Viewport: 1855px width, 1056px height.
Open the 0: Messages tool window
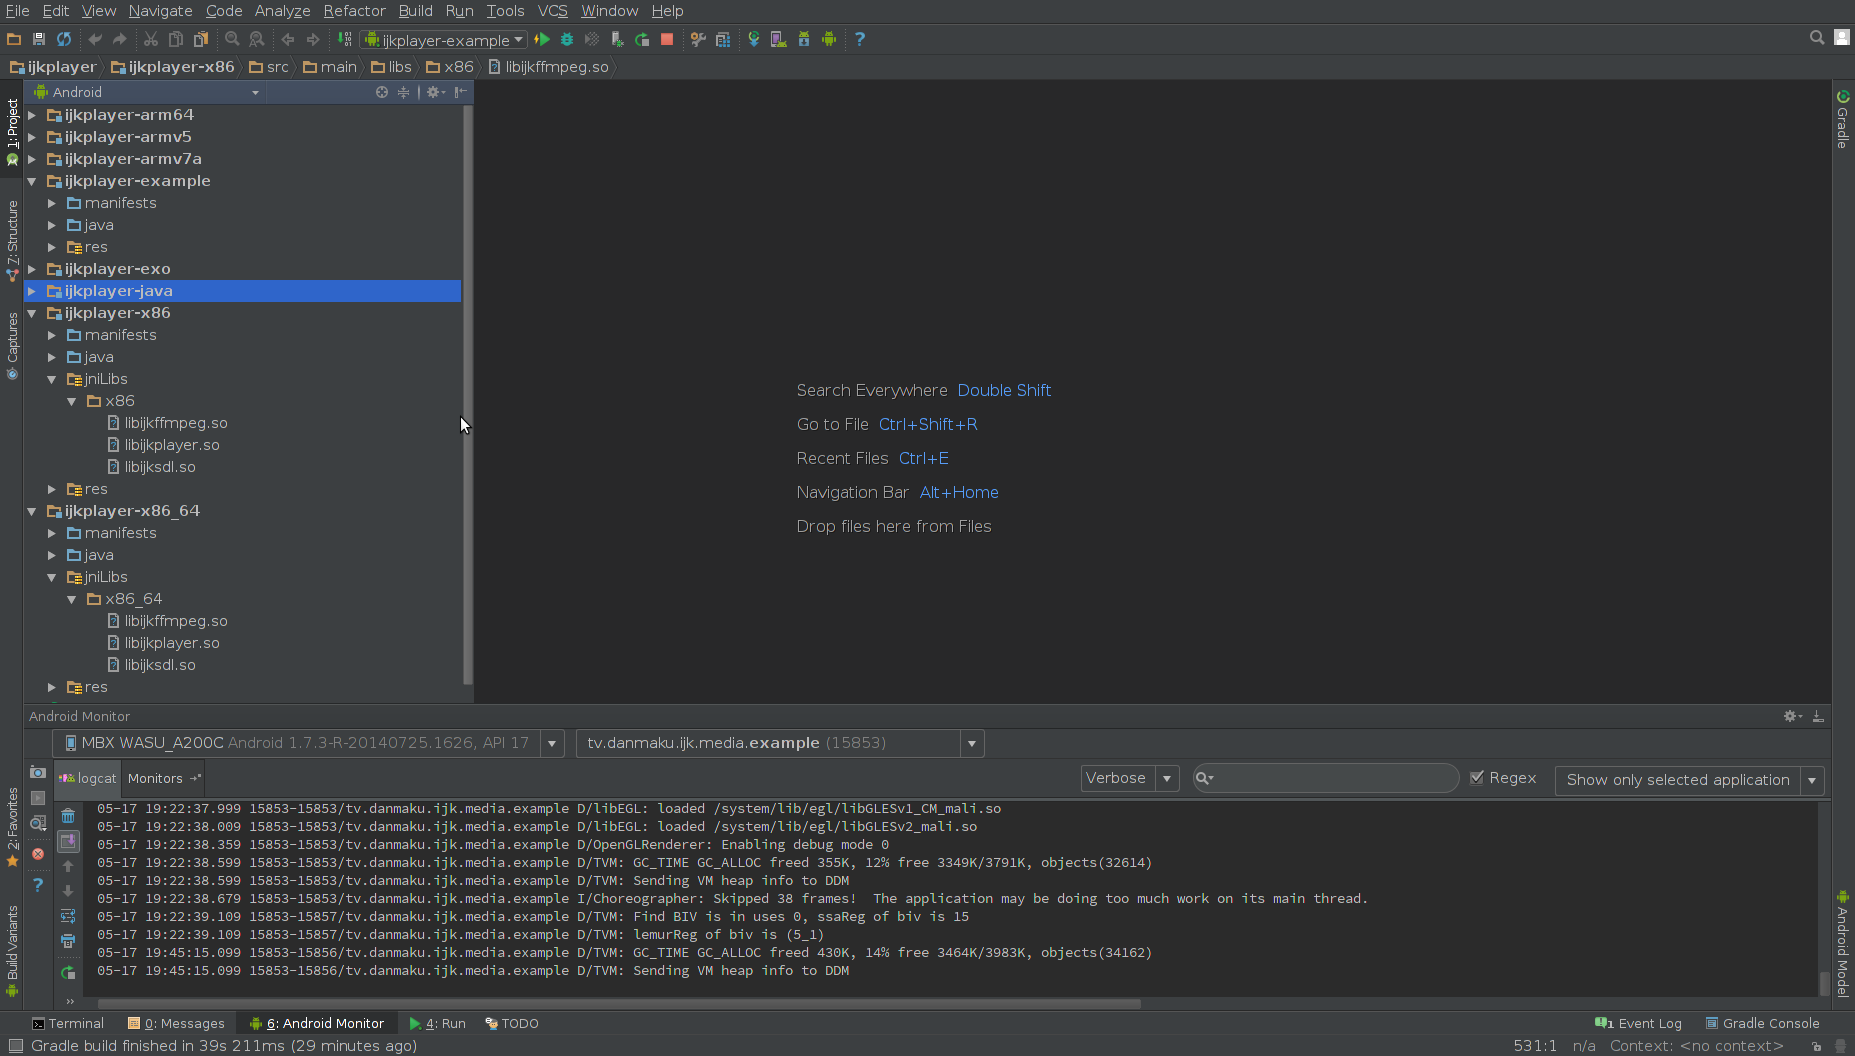pos(176,1023)
